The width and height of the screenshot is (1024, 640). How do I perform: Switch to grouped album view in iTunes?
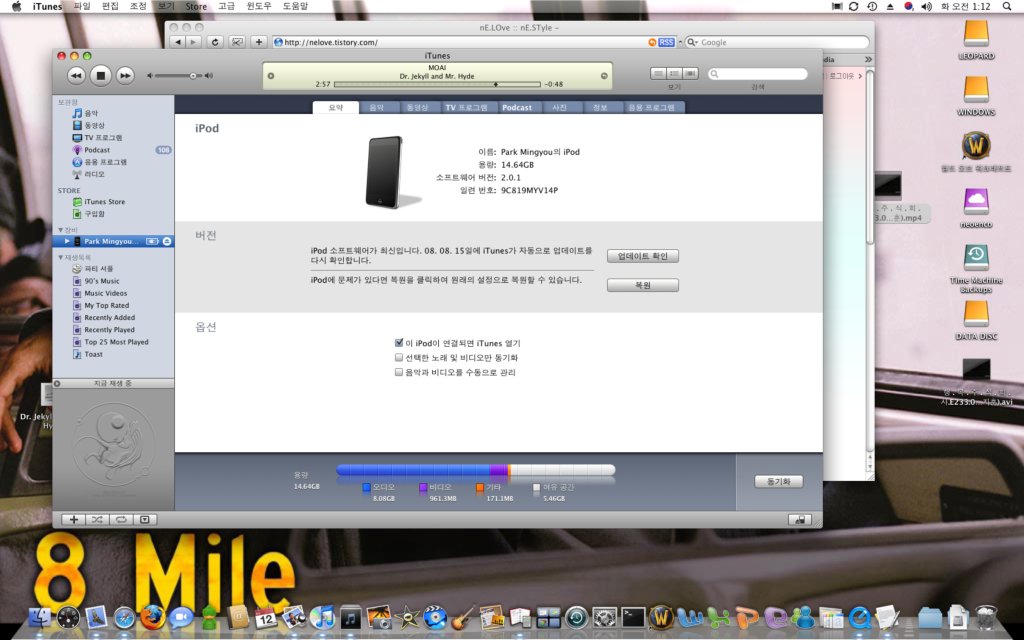pos(674,74)
